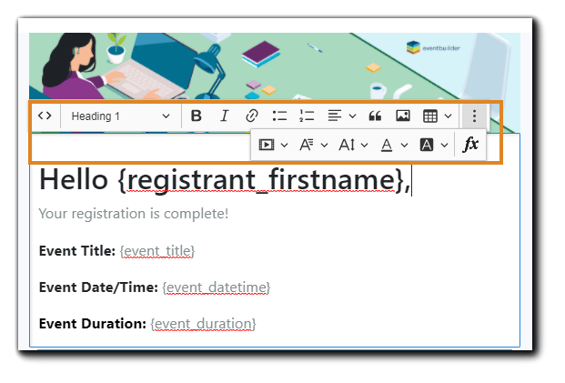This screenshot has width=565, height=383.
Task: Toggle bold formatting
Action: [196, 116]
